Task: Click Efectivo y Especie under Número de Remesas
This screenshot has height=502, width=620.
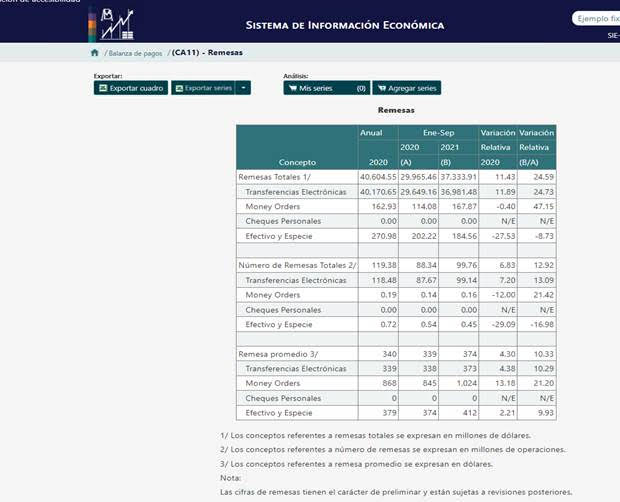Action: pos(279,325)
